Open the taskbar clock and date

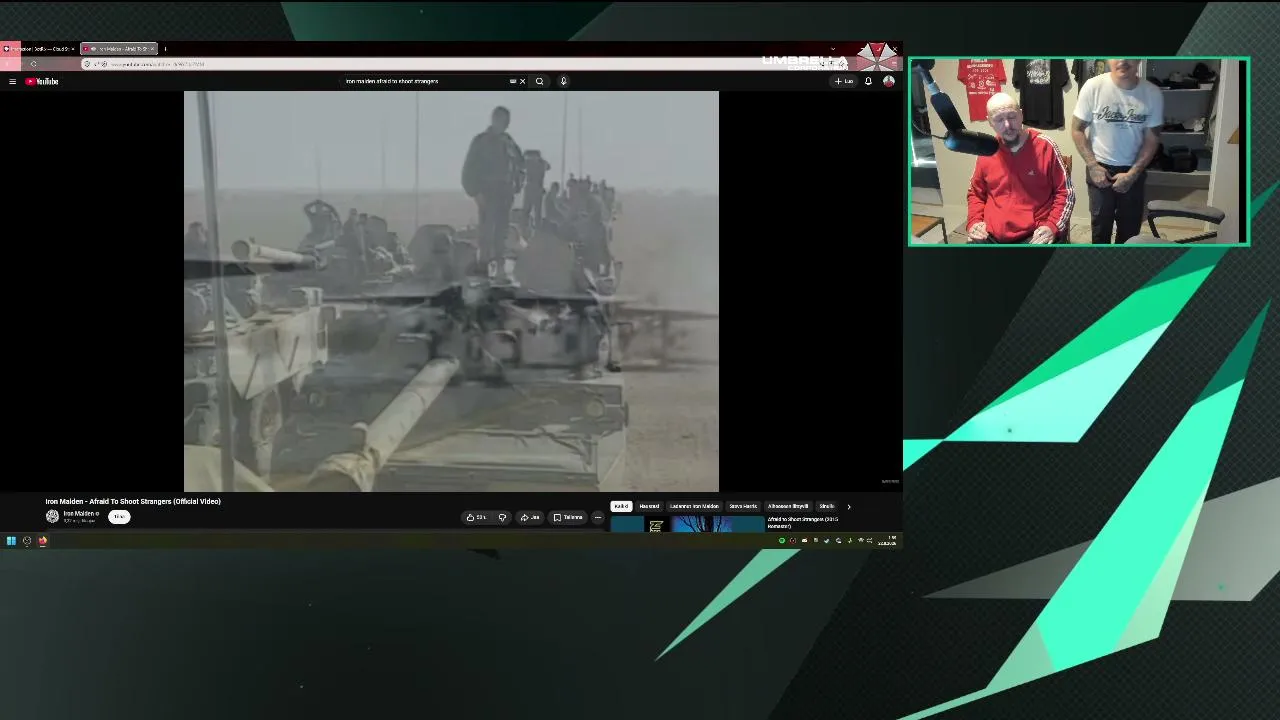(x=887, y=541)
